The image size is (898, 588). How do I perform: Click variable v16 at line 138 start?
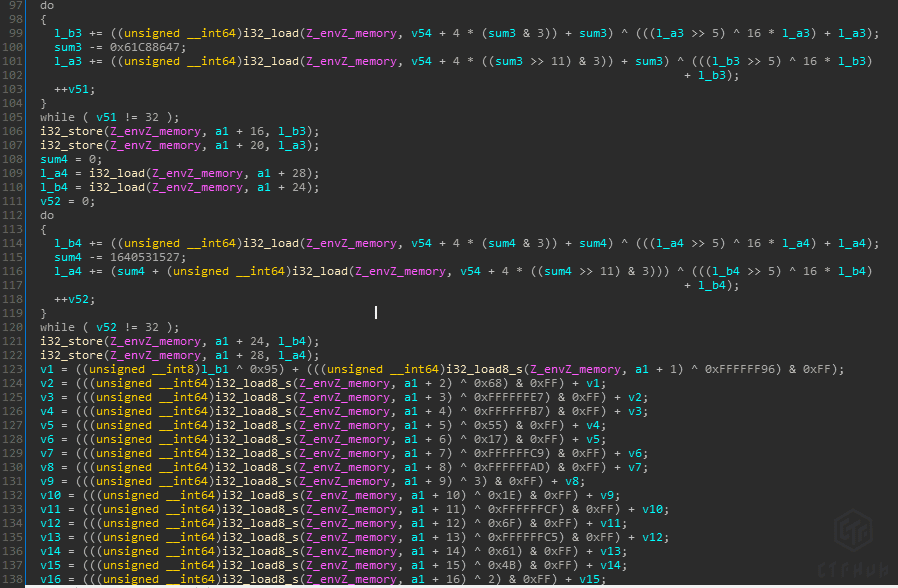(50, 579)
